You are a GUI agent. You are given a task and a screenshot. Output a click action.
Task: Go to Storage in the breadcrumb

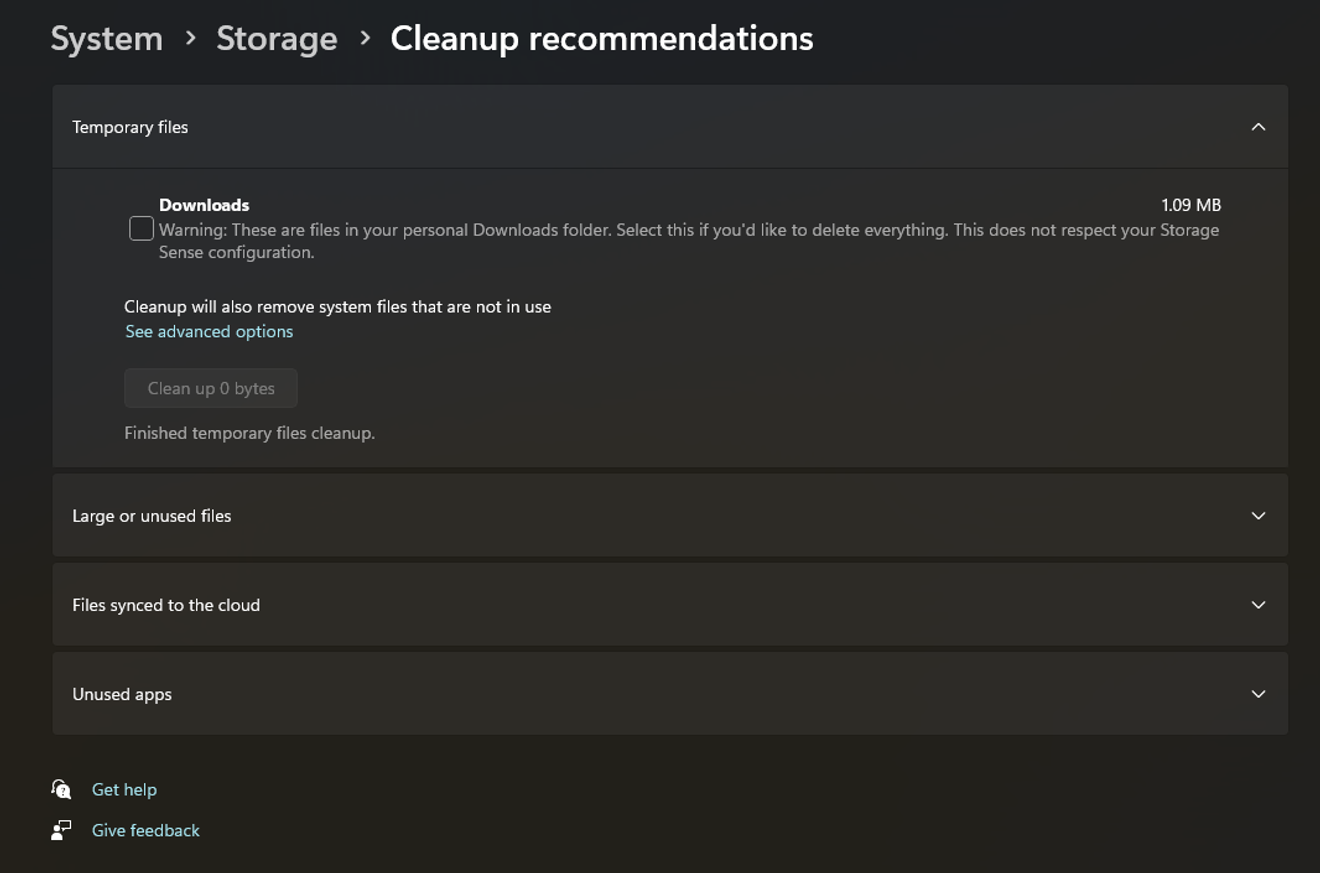(277, 38)
